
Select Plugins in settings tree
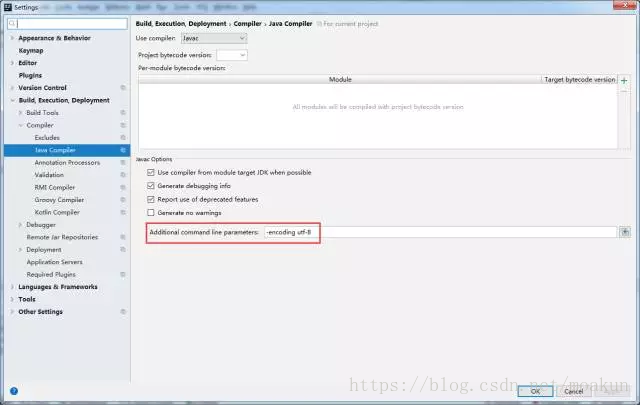30,76
